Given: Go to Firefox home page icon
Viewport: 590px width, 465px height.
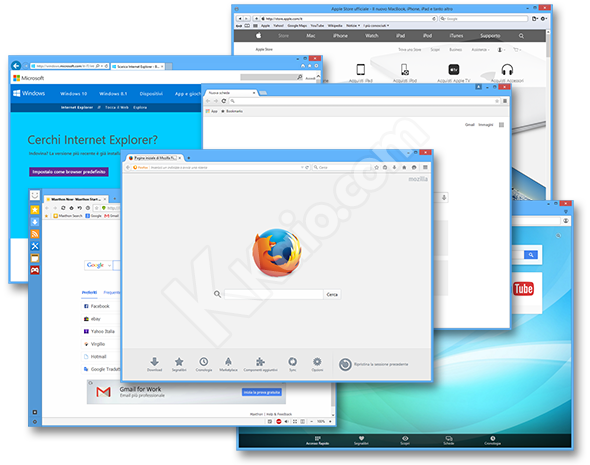Looking at the screenshot, I should tap(404, 167).
